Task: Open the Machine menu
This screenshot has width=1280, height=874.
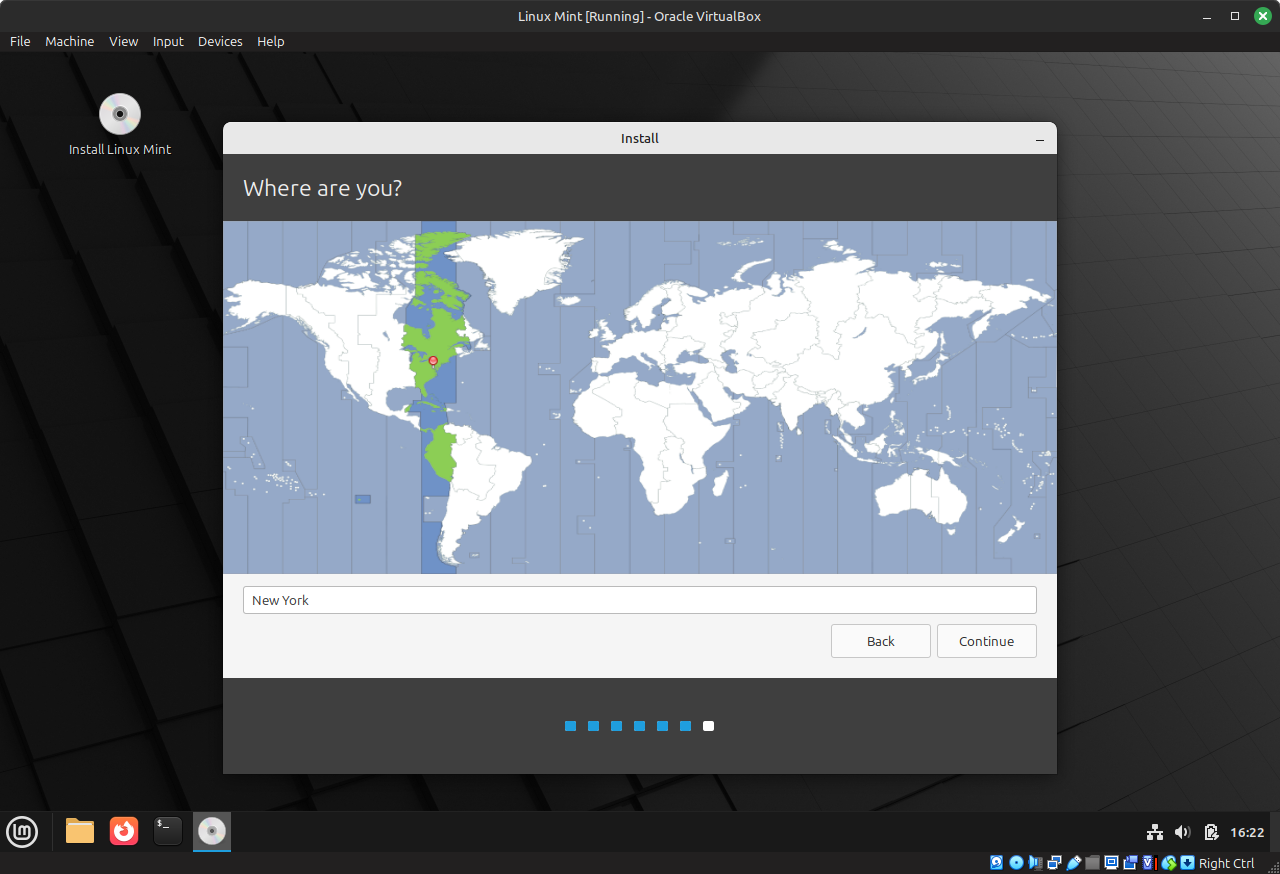Action: tap(70, 41)
